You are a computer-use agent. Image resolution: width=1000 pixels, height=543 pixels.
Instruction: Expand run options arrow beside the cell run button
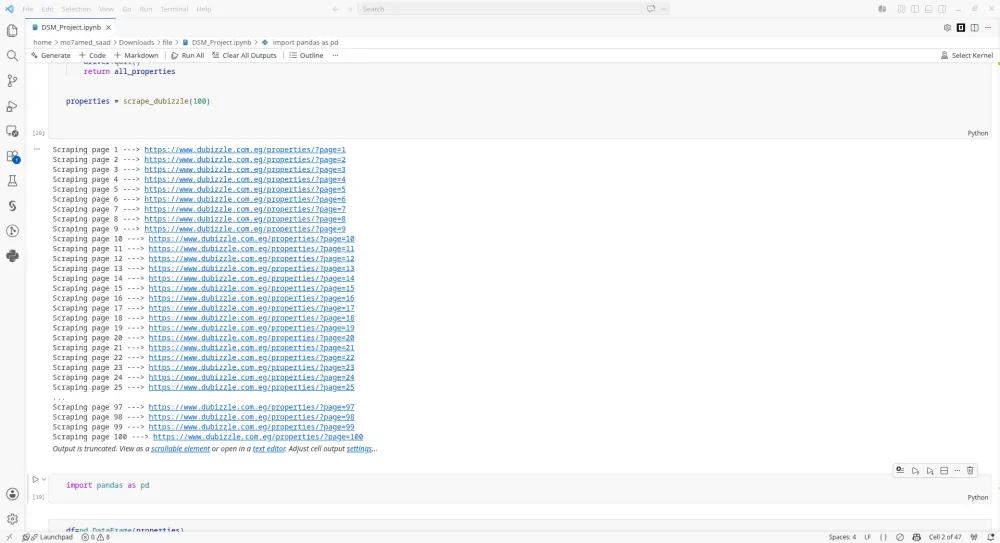44,479
